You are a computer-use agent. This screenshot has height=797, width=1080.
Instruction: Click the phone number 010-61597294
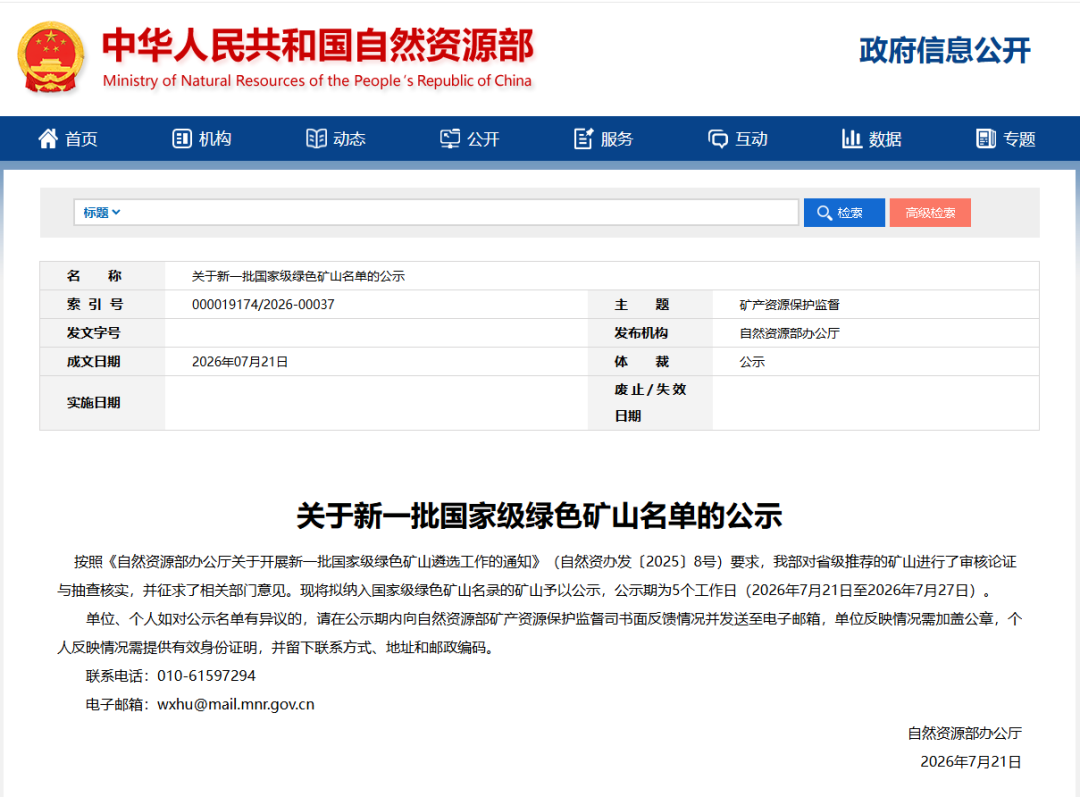[206, 676]
